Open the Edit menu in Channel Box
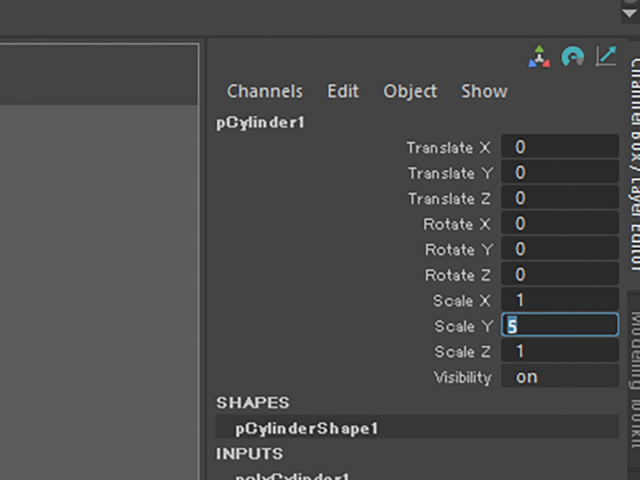This screenshot has width=640, height=480. (x=343, y=91)
